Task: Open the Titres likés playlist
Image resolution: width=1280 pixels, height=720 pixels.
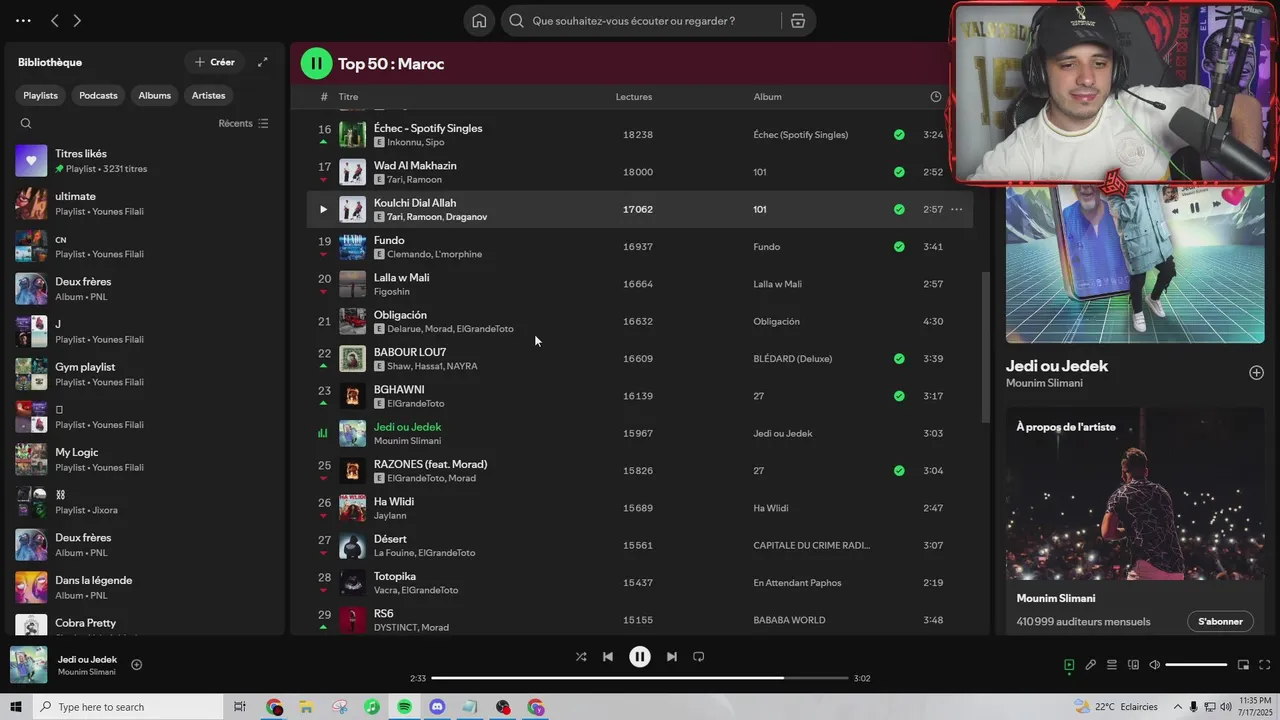Action: coord(143,160)
